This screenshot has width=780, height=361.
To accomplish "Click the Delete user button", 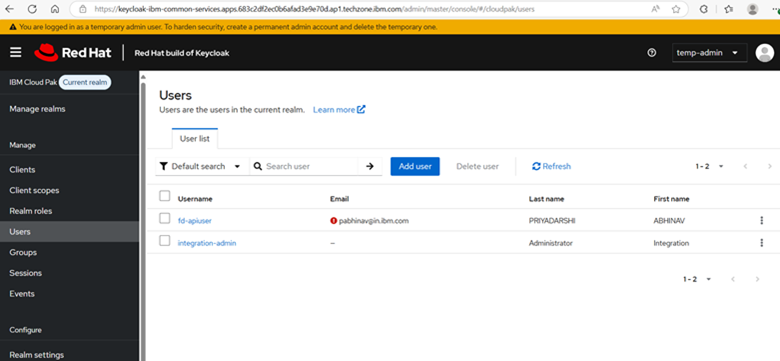I will pyautogui.click(x=478, y=166).
